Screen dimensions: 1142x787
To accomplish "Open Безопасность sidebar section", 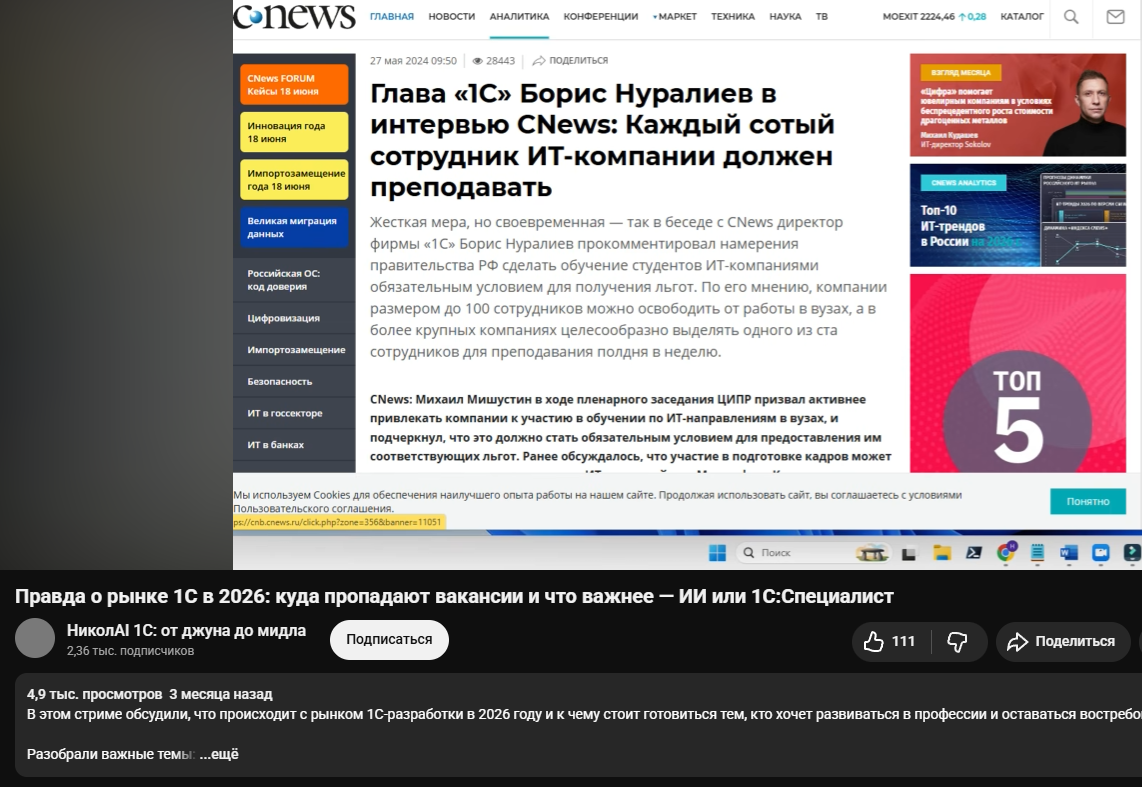I will 294,381.
